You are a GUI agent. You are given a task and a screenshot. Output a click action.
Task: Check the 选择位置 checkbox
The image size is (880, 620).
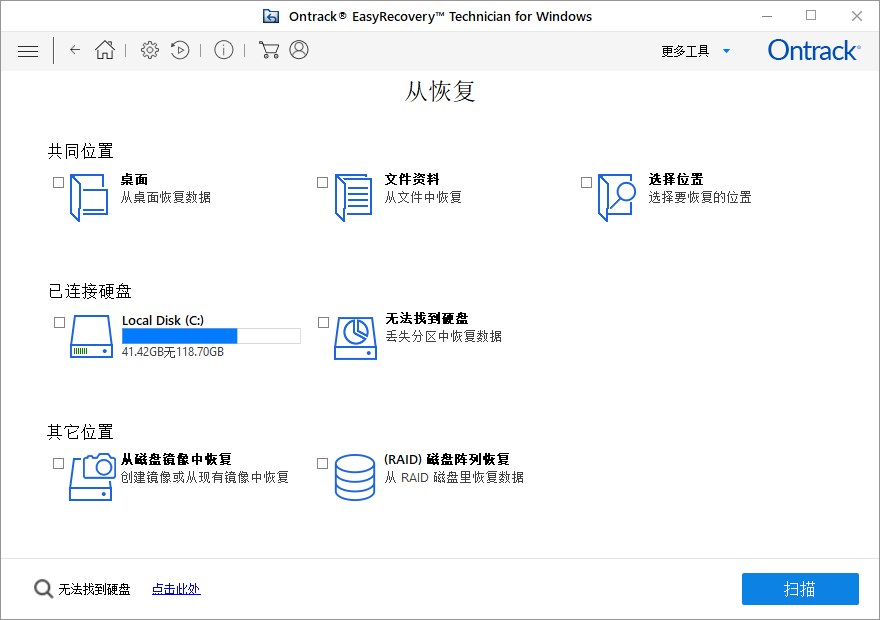coord(586,182)
